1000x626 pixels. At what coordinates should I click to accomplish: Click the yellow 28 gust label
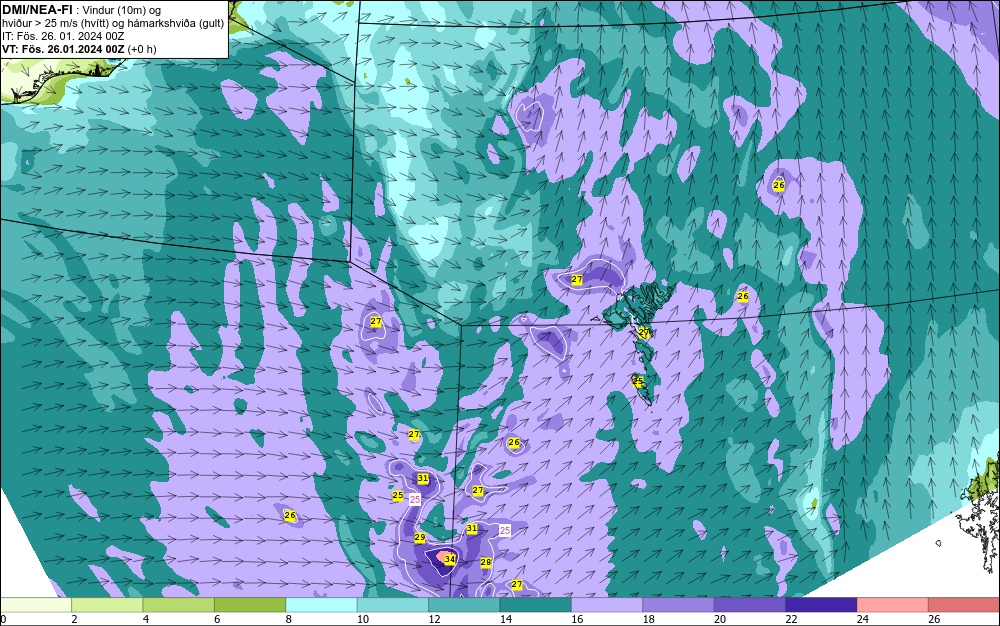coord(486,562)
